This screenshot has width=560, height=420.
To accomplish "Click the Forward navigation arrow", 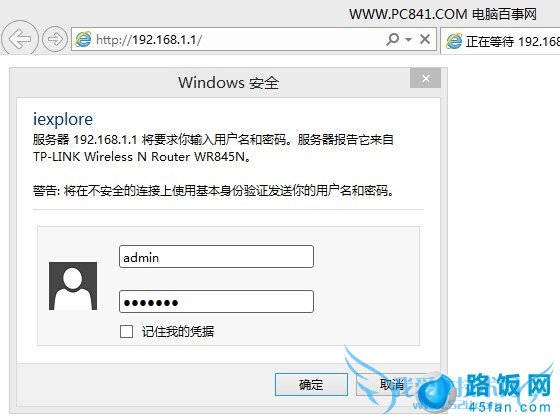I will click(55, 39).
